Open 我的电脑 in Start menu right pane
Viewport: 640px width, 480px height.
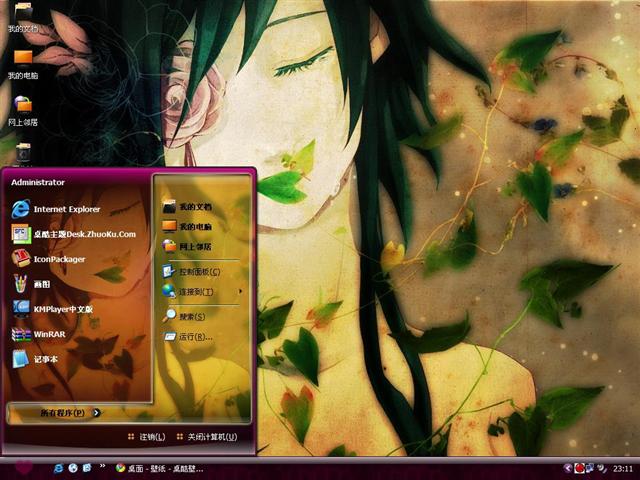tap(187, 227)
